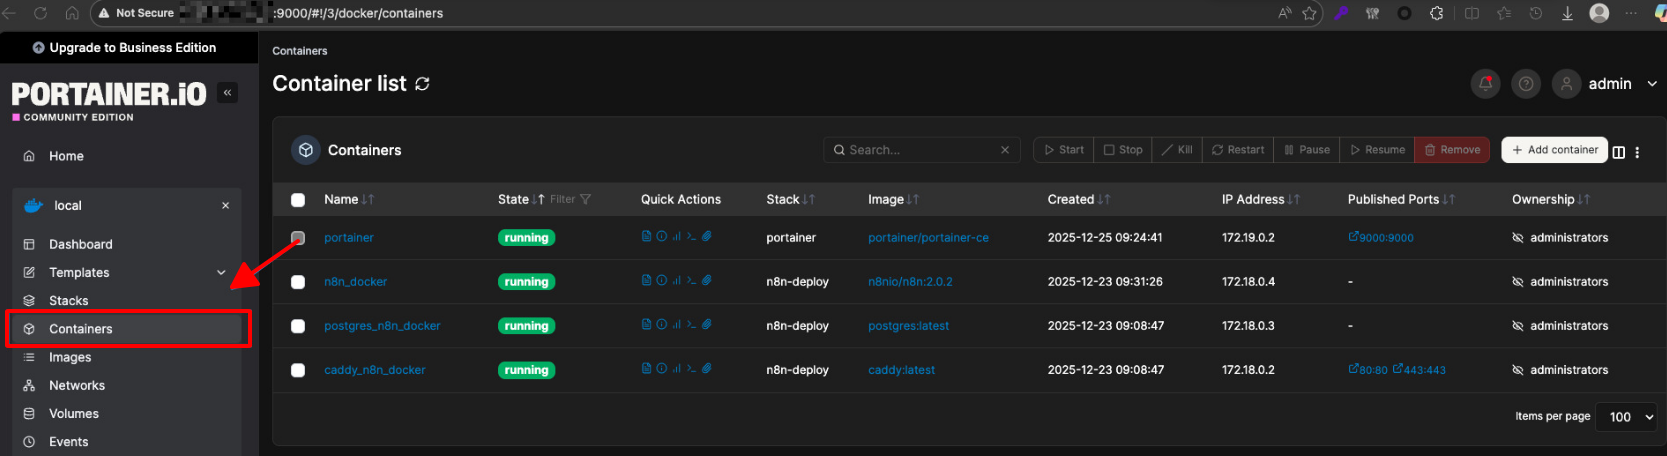Screen dimensions: 1667x456
Task: Click the Stop button
Action: (x=1123, y=150)
